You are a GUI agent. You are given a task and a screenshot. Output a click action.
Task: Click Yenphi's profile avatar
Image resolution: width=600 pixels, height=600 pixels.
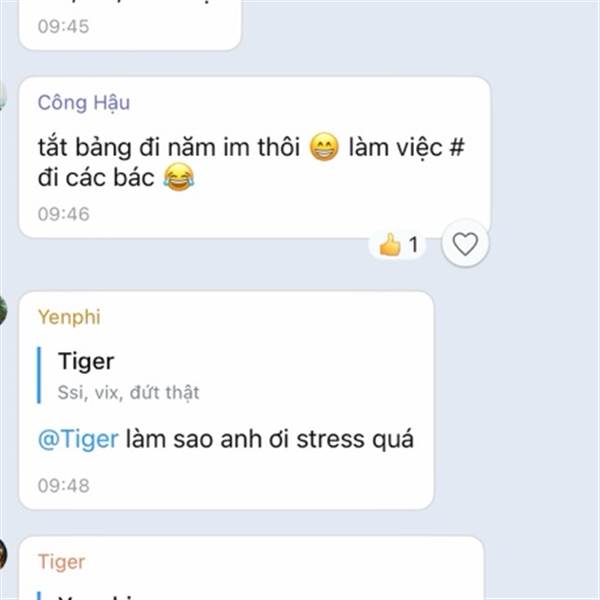pyautogui.click(x=2, y=310)
